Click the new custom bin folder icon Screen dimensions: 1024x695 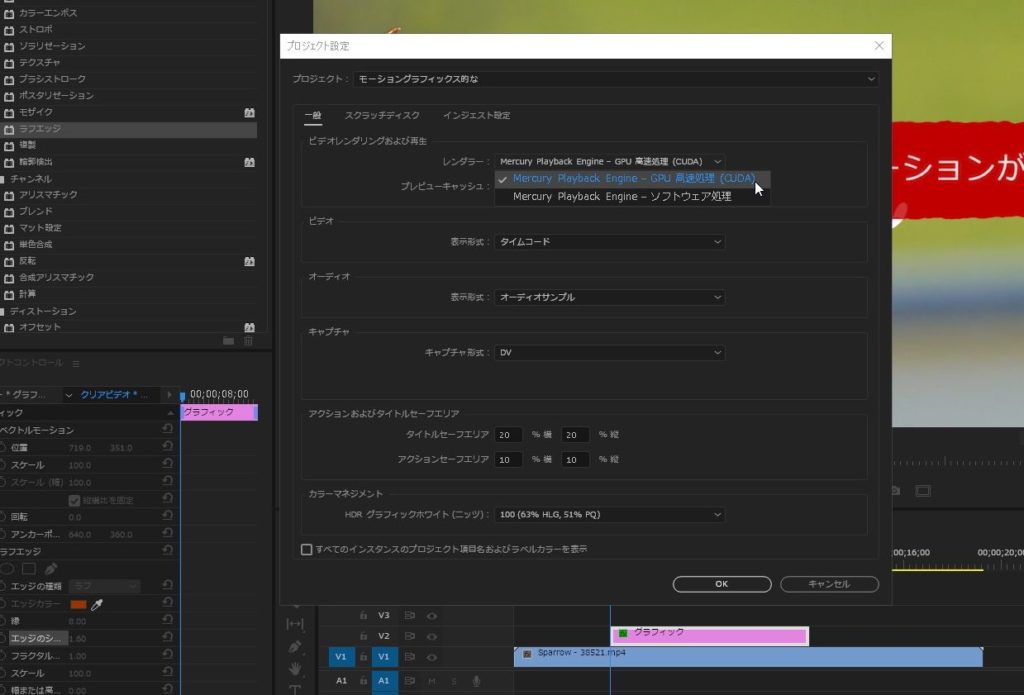click(x=229, y=341)
